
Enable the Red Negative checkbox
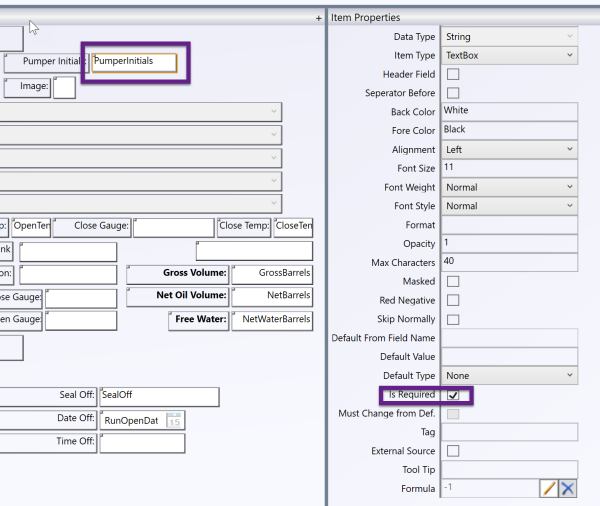pos(453,300)
